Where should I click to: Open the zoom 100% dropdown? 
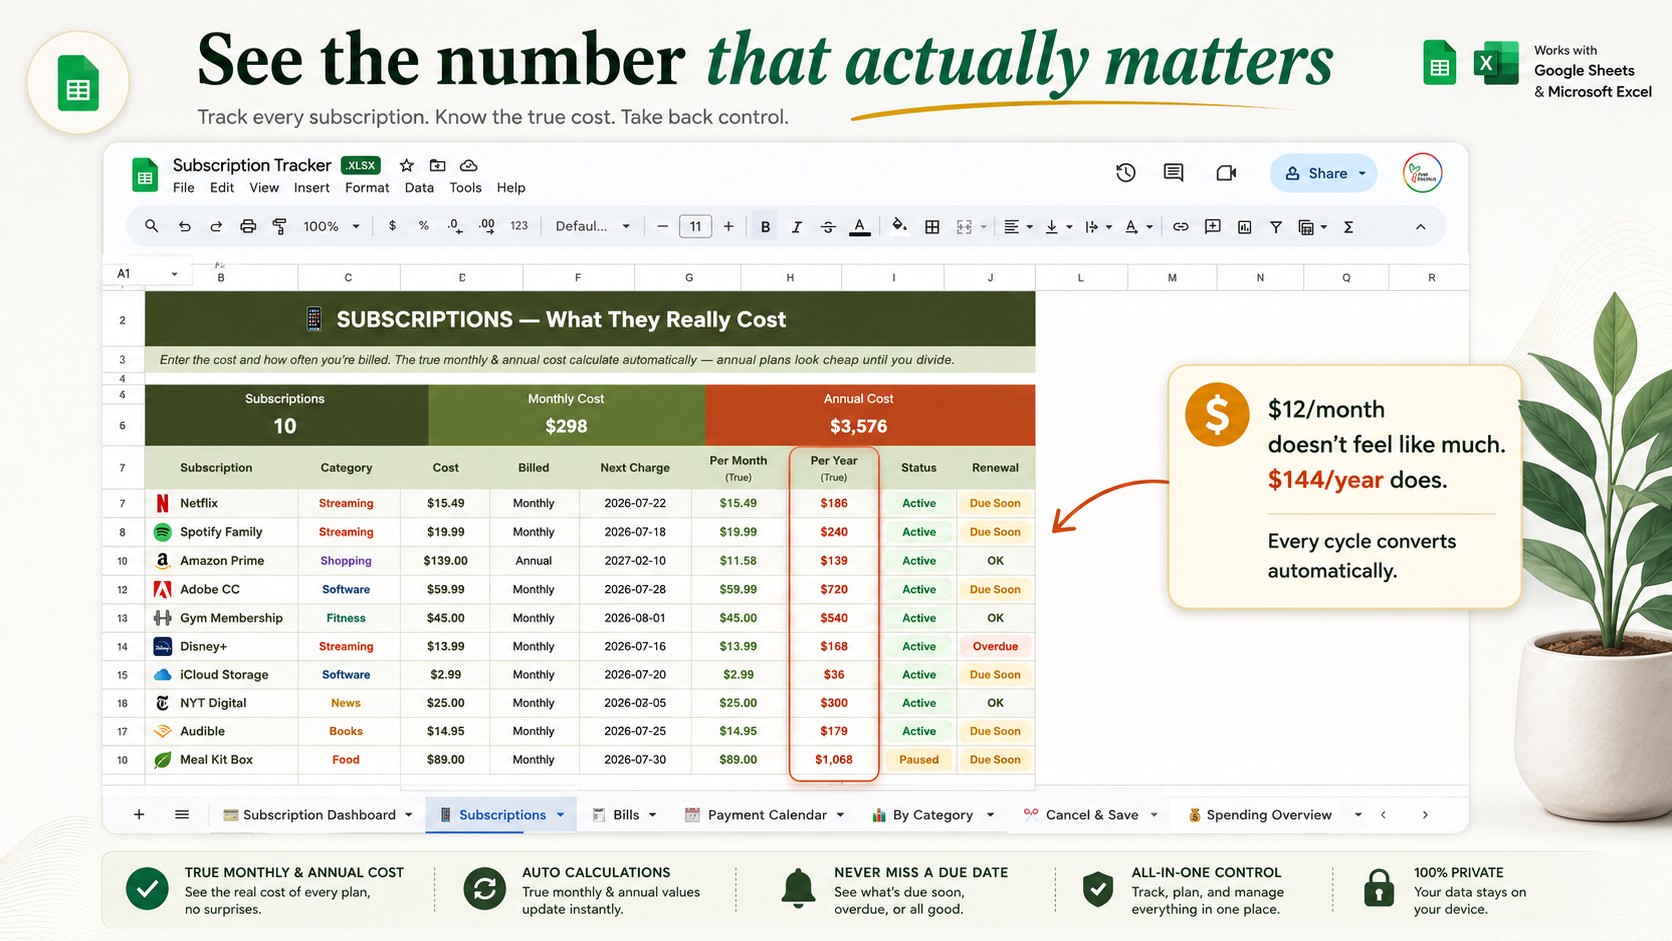[x=331, y=227]
